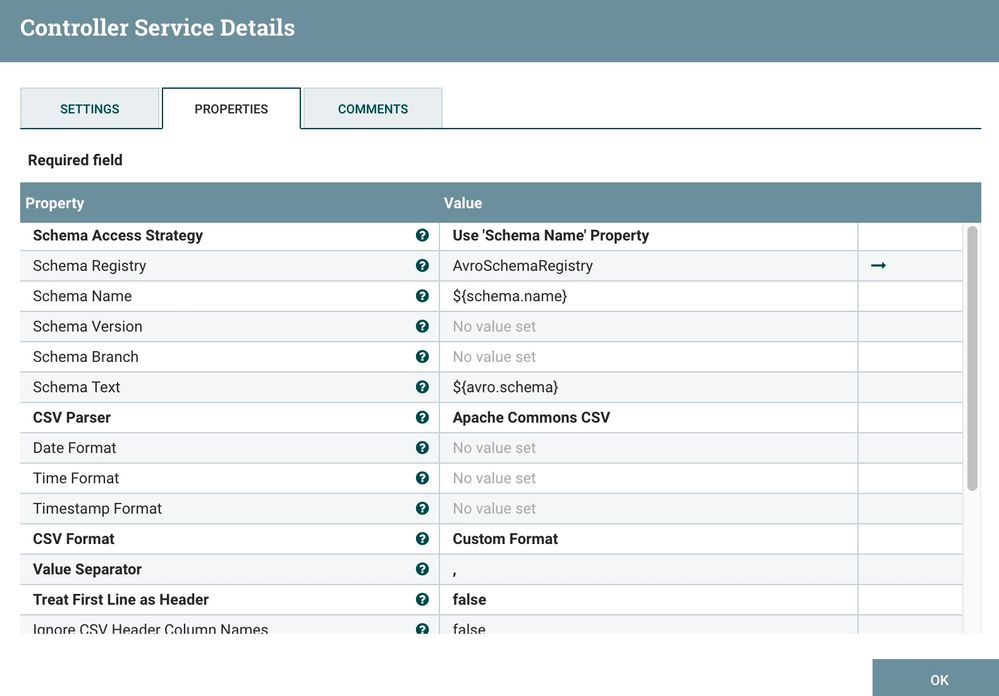Open the Comments tab

point(373,109)
